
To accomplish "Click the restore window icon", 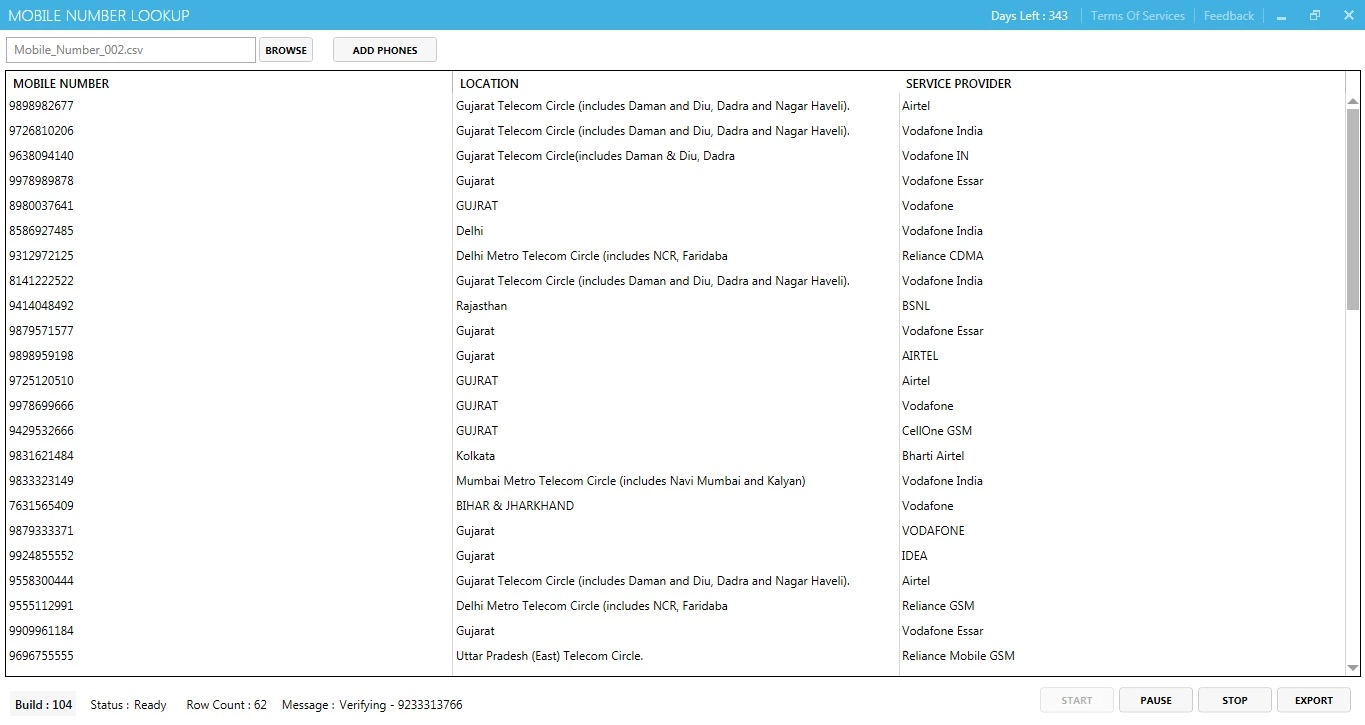I will point(1314,16).
